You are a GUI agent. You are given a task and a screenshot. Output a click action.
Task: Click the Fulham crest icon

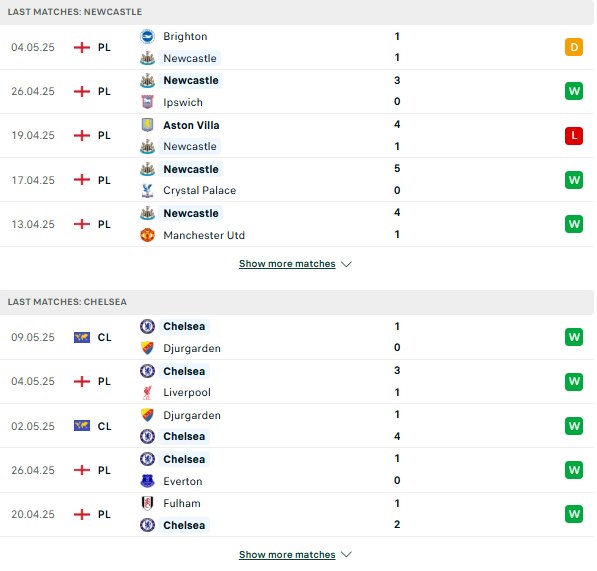pos(147,503)
